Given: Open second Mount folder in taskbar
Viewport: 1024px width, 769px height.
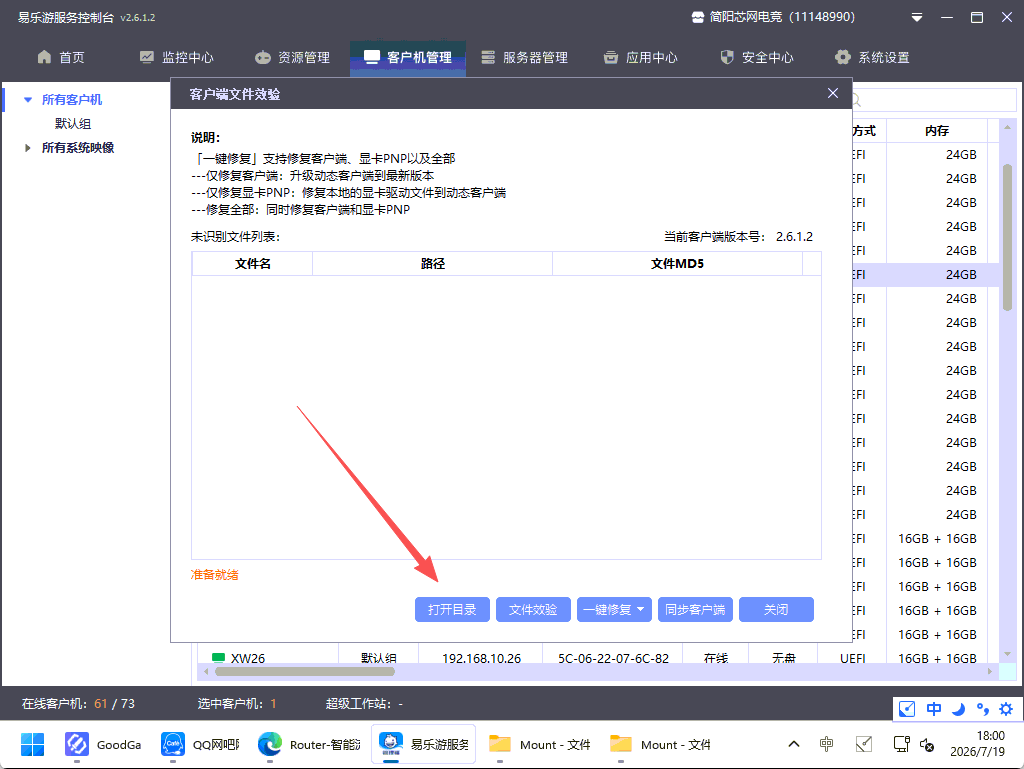Looking at the screenshot, I should [660, 744].
